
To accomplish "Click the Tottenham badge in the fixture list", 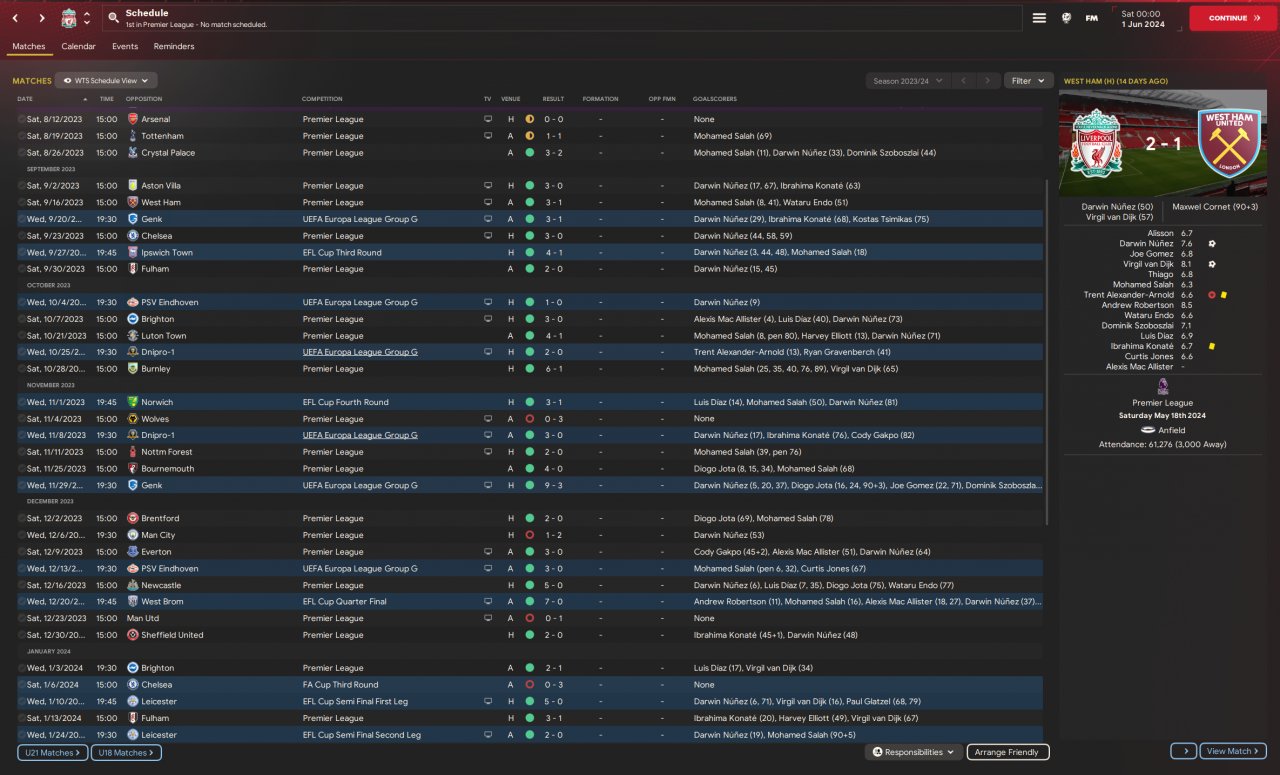I will (132, 136).
